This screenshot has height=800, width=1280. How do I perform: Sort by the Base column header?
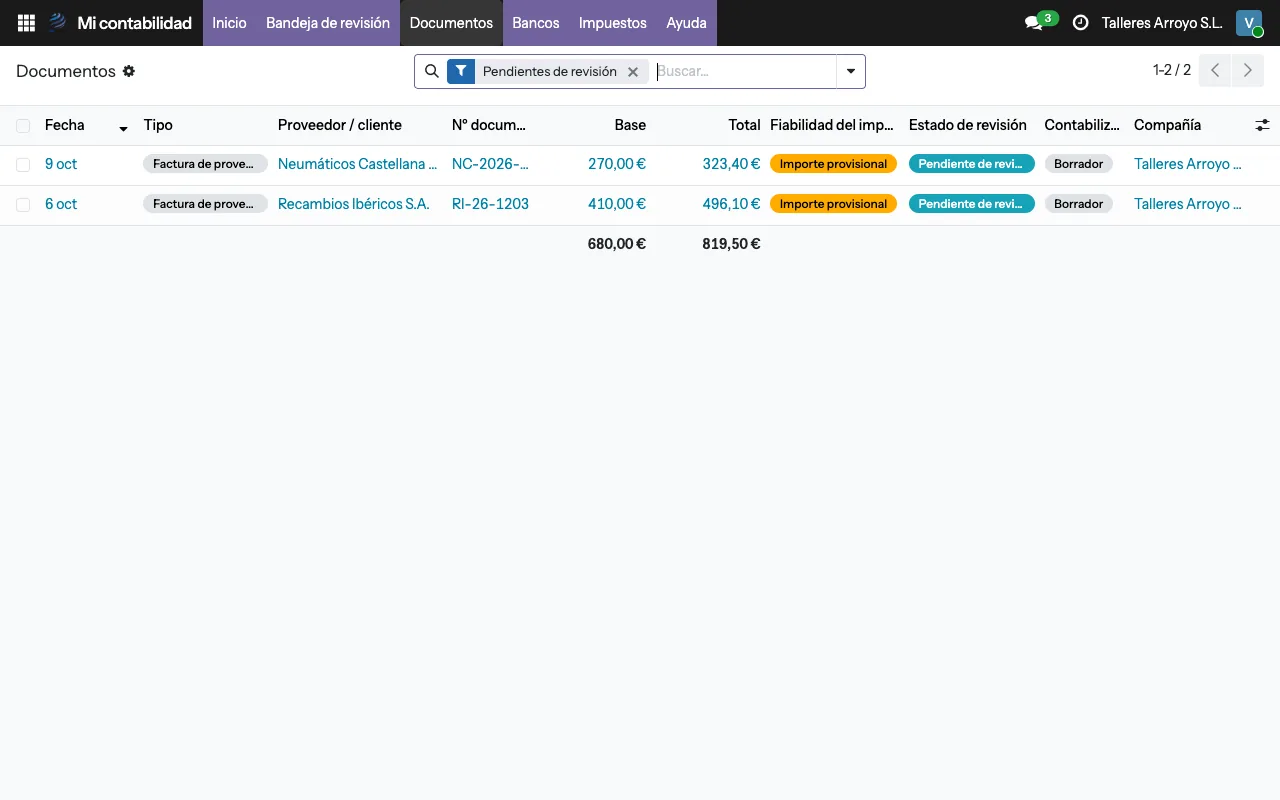[x=630, y=125]
